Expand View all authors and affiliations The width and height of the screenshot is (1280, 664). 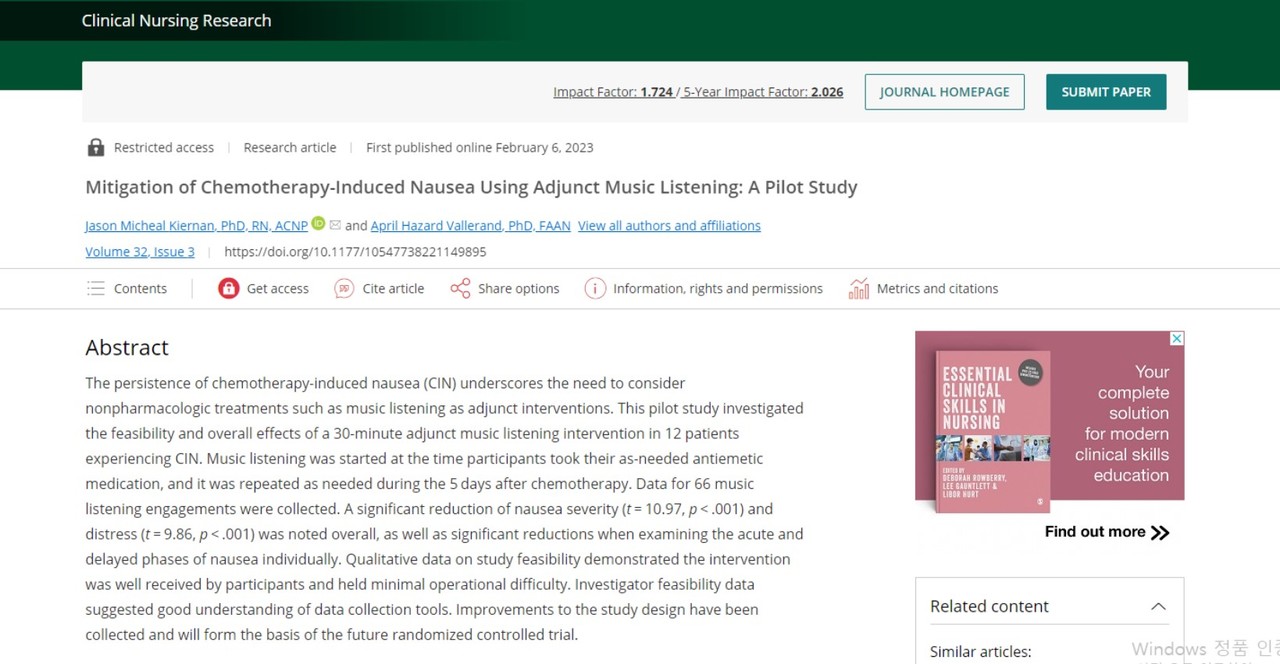coord(669,226)
